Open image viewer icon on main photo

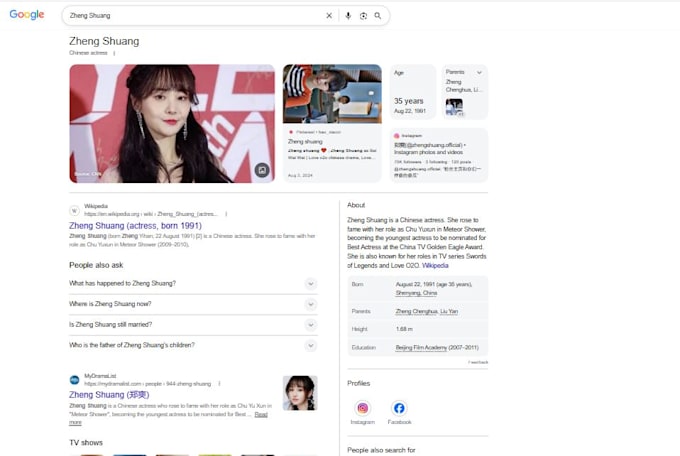point(262,170)
